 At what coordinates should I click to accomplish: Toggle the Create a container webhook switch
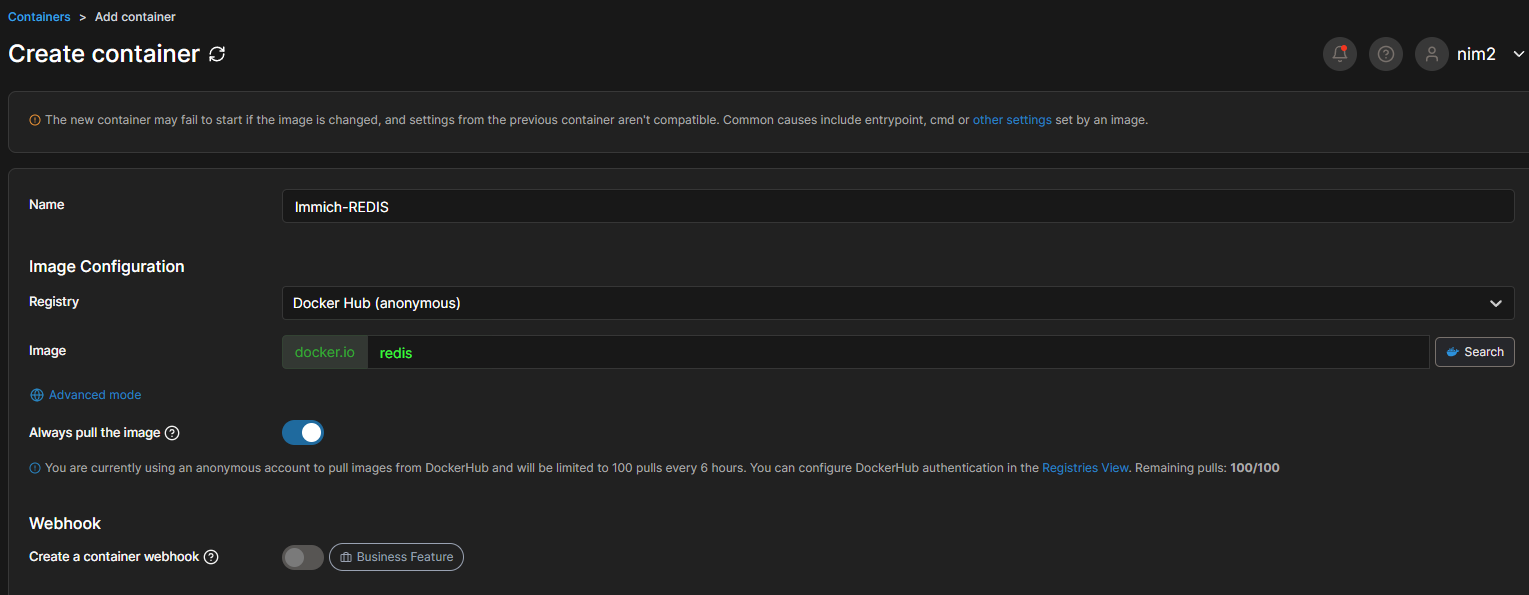point(303,557)
